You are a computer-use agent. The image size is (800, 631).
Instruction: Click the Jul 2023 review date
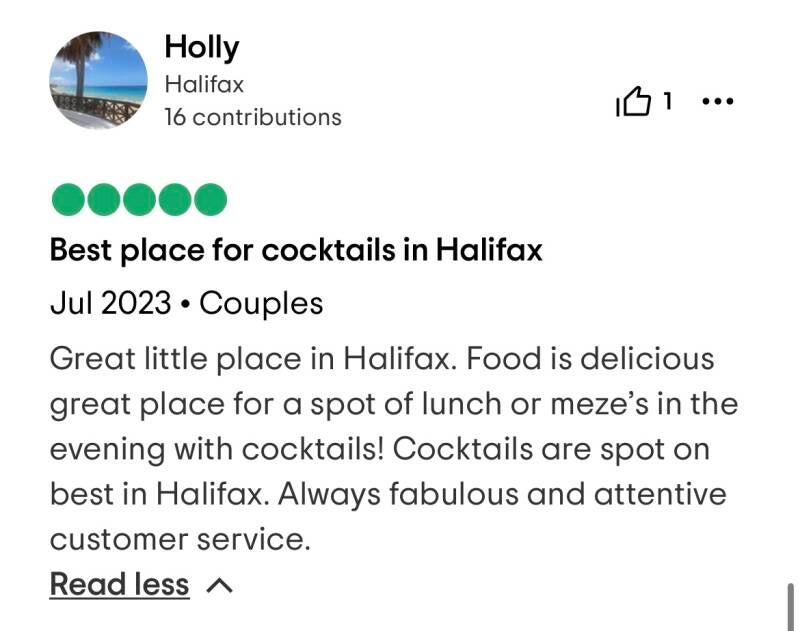coord(110,303)
